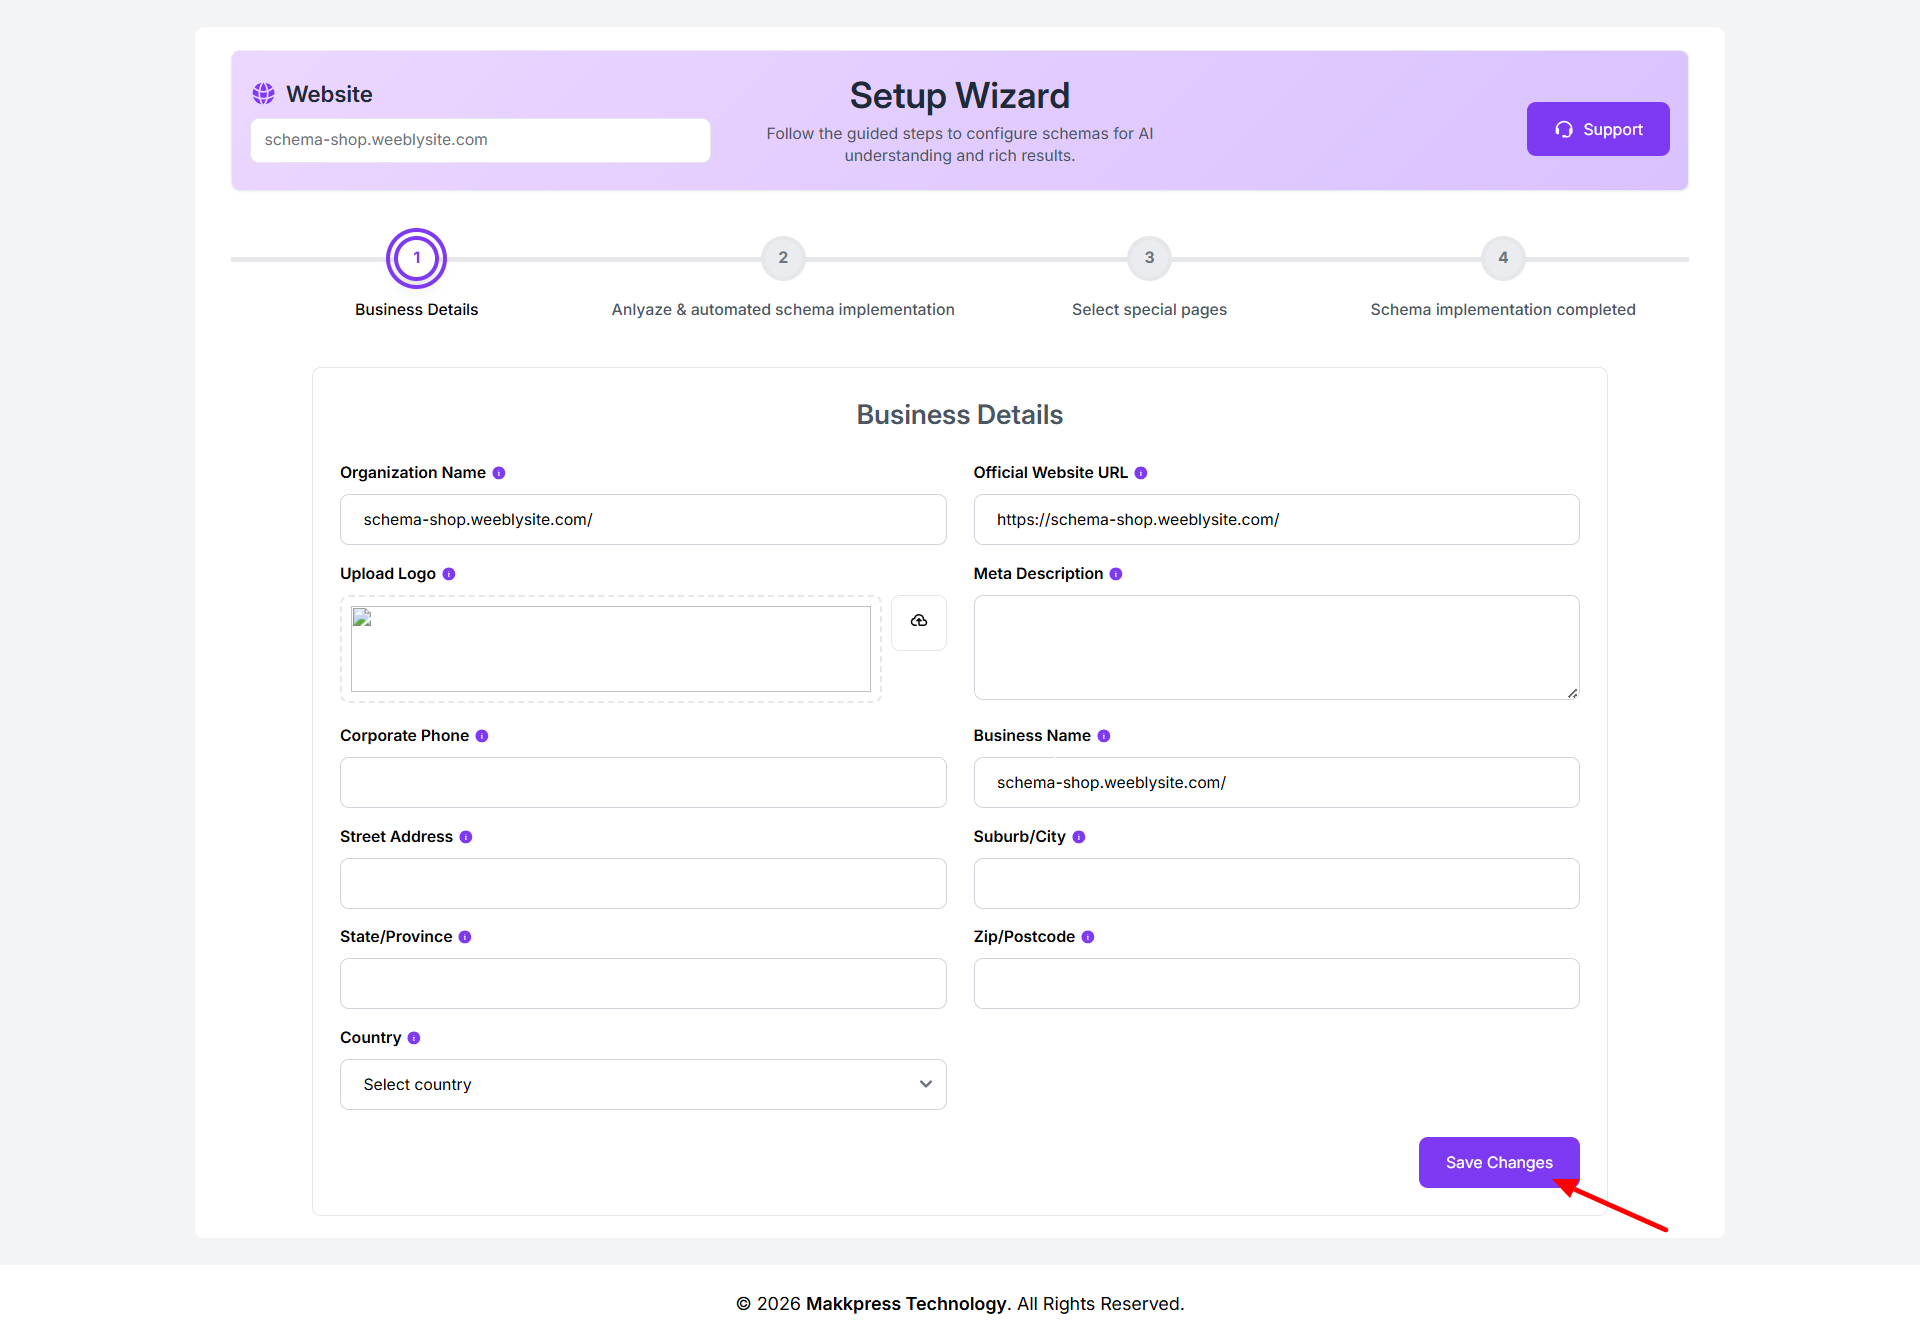
Task: Go to step 4 Schema implementation completed
Action: tap(1502, 258)
